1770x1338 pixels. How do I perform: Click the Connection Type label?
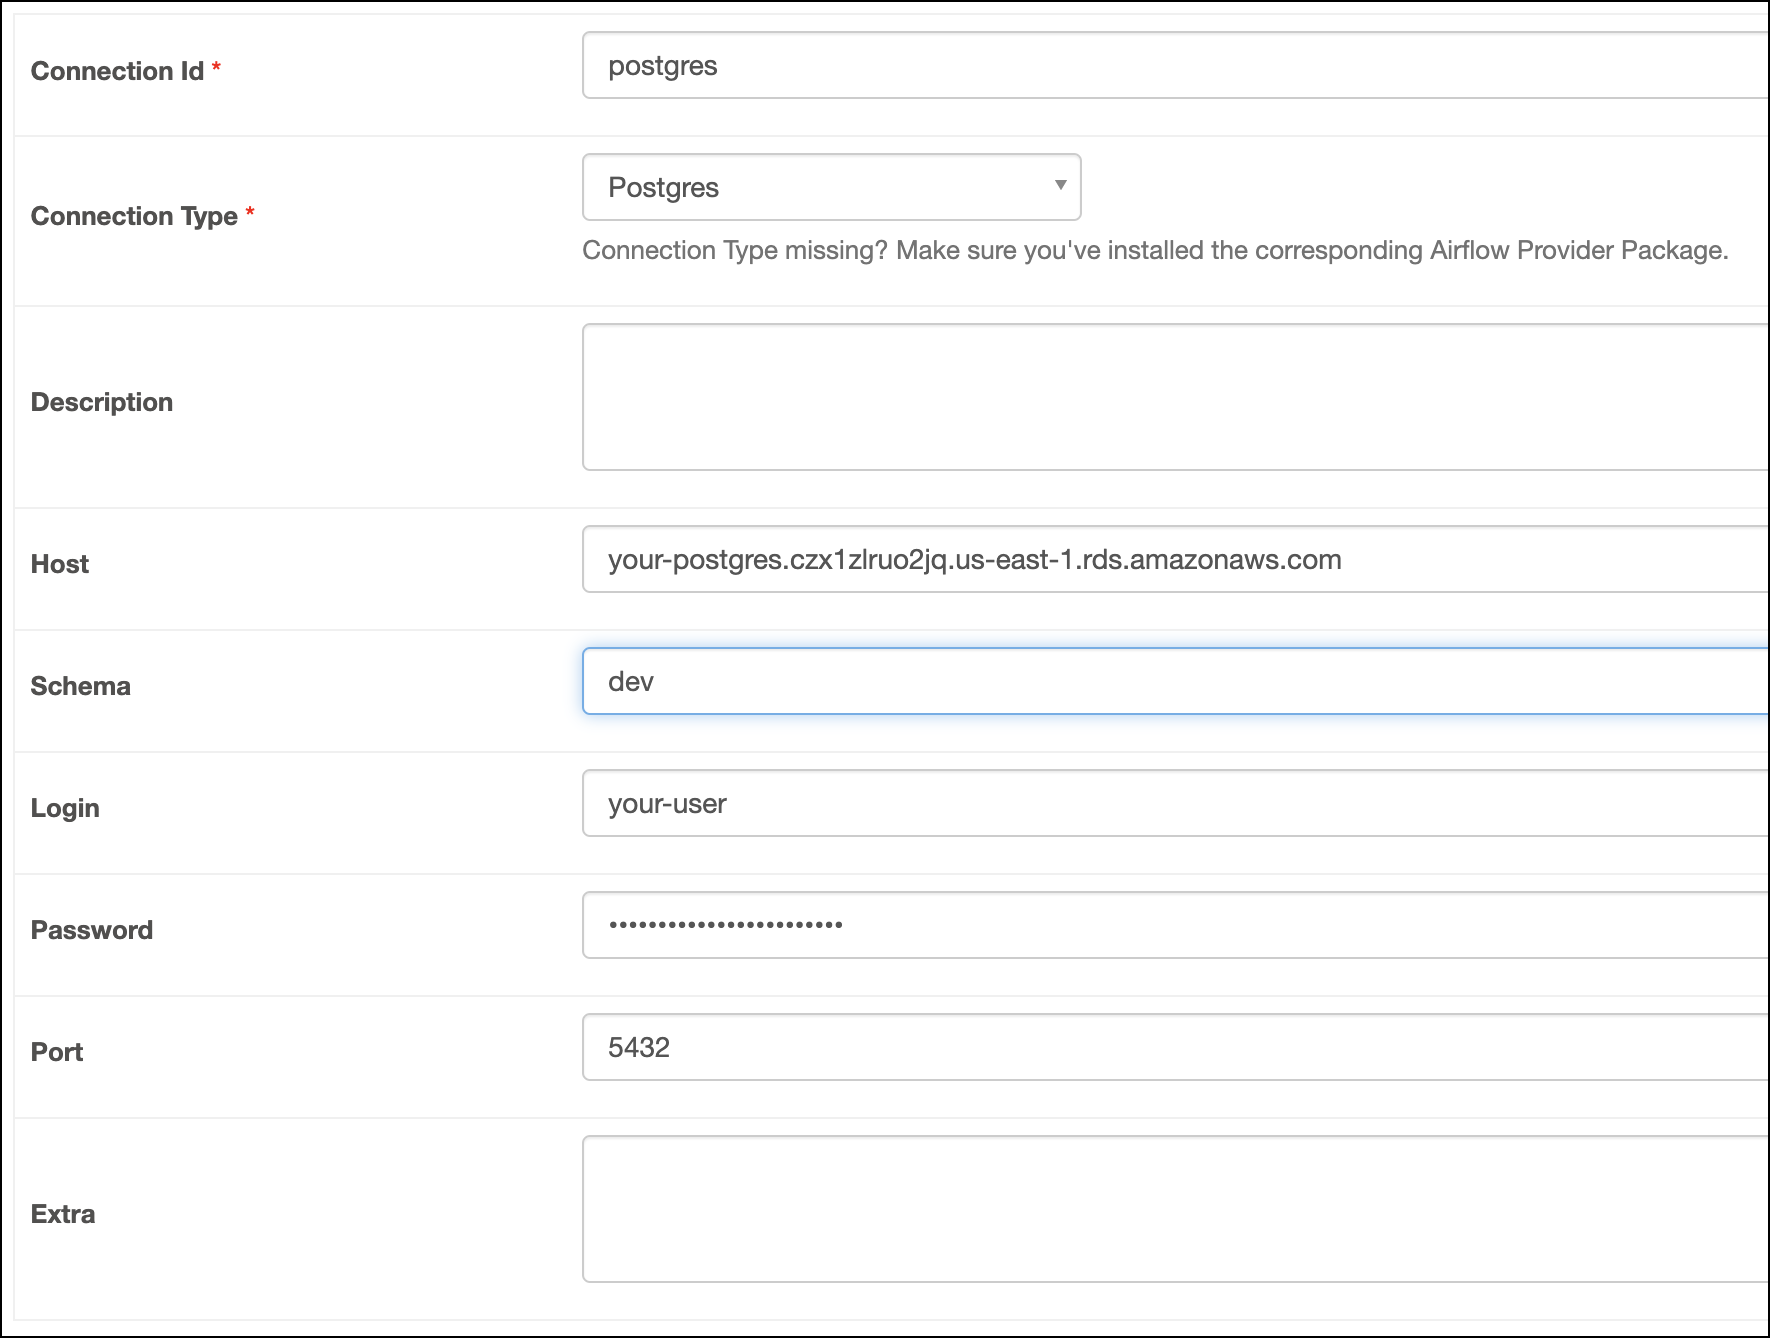[x=135, y=216]
